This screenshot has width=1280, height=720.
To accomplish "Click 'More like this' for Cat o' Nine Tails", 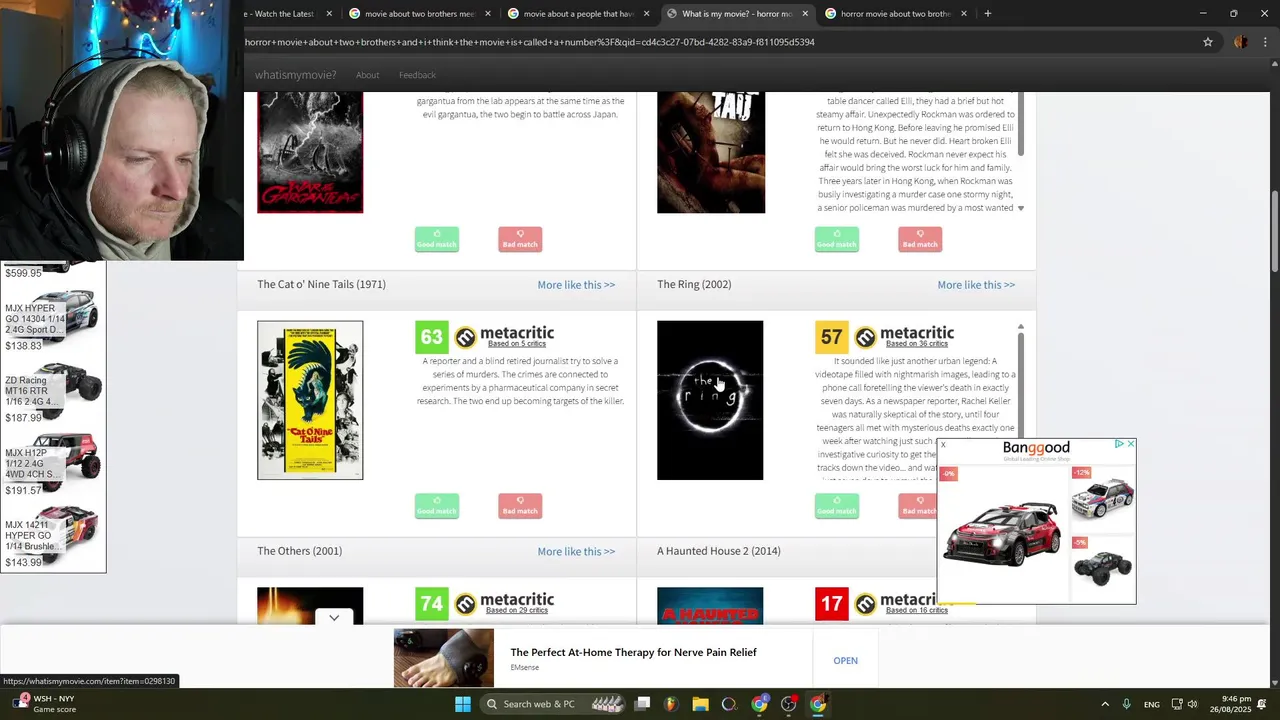I will point(576,285).
